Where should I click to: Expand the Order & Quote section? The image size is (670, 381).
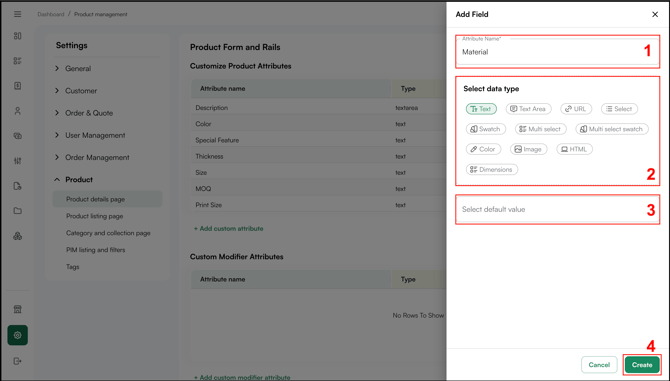(84, 113)
